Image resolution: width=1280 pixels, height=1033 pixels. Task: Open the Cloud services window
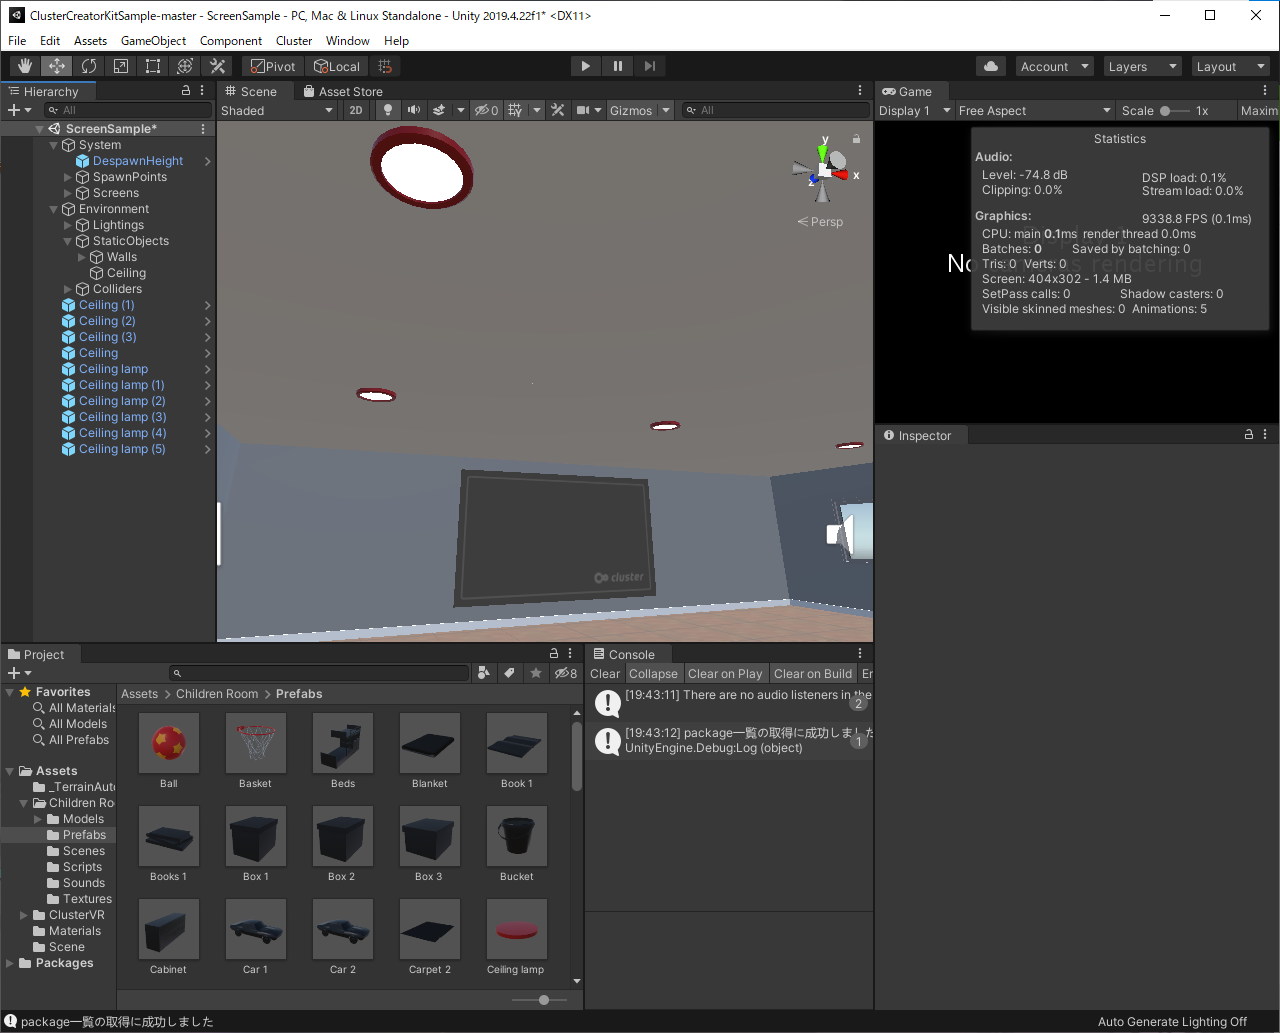click(x=990, y=65)
